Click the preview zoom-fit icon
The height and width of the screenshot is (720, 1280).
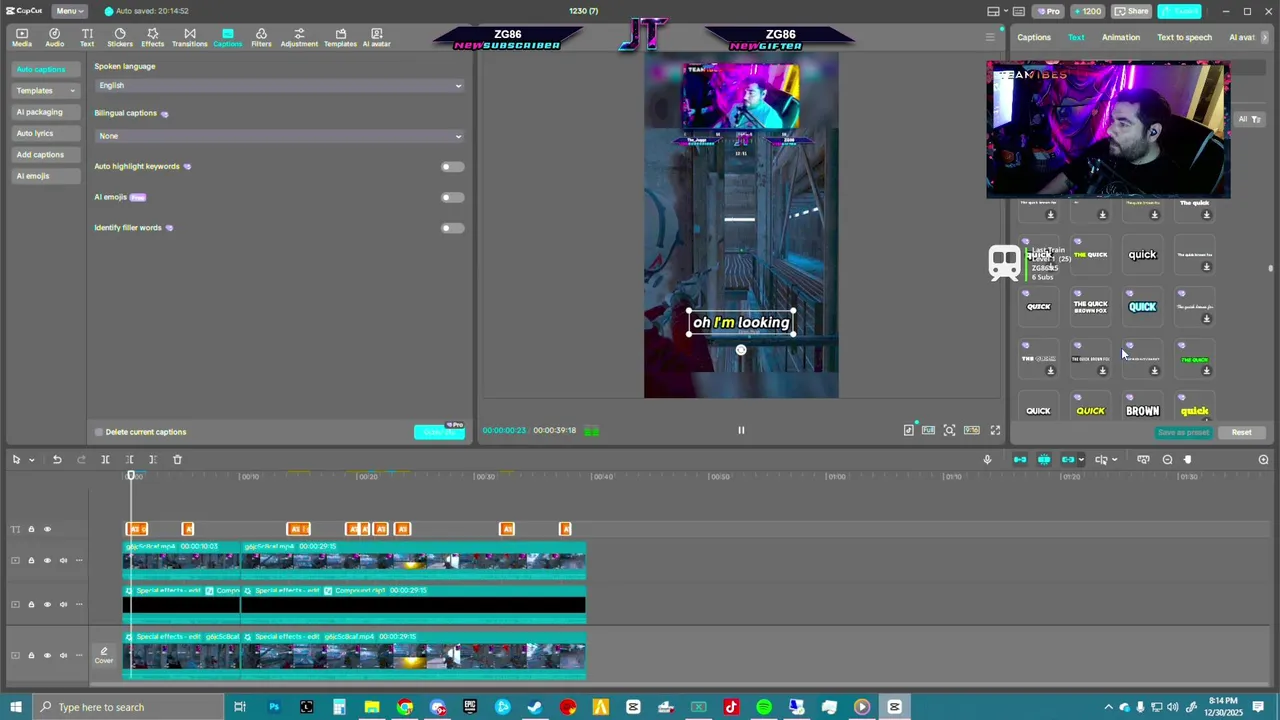coord(949,430)
